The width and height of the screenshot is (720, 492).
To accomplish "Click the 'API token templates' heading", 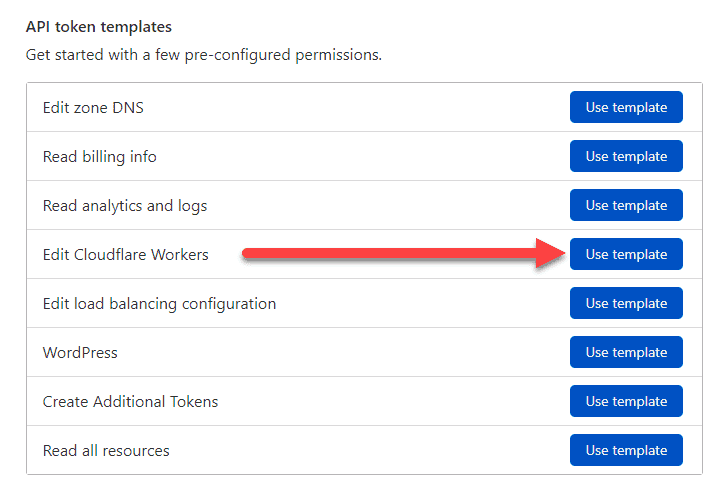I will [x=99, y=27].
